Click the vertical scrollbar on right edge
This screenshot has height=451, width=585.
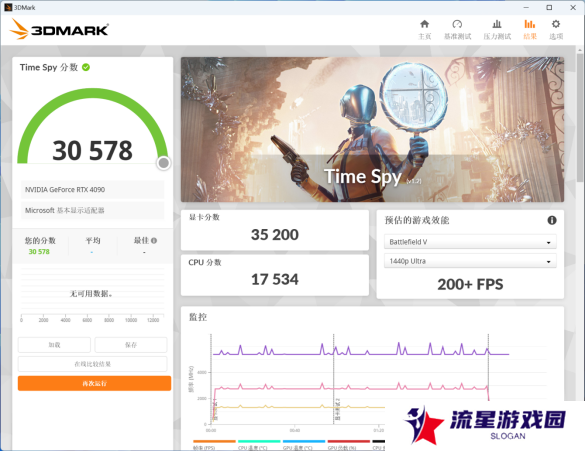tap(580, 112)
